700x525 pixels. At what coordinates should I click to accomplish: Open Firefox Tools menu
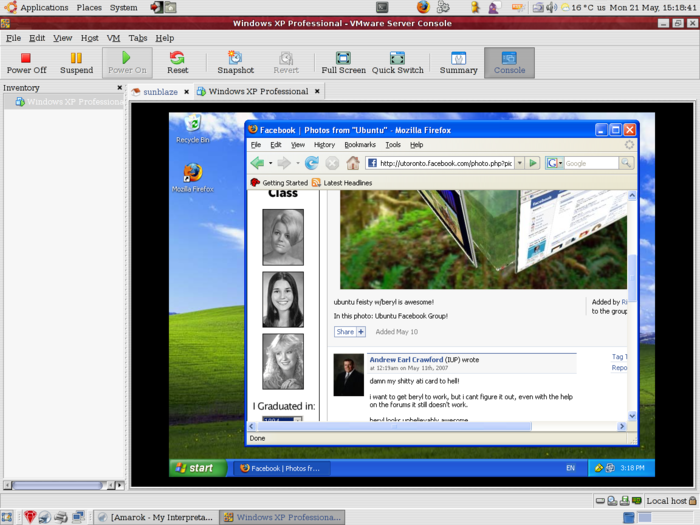pos(393,145)
